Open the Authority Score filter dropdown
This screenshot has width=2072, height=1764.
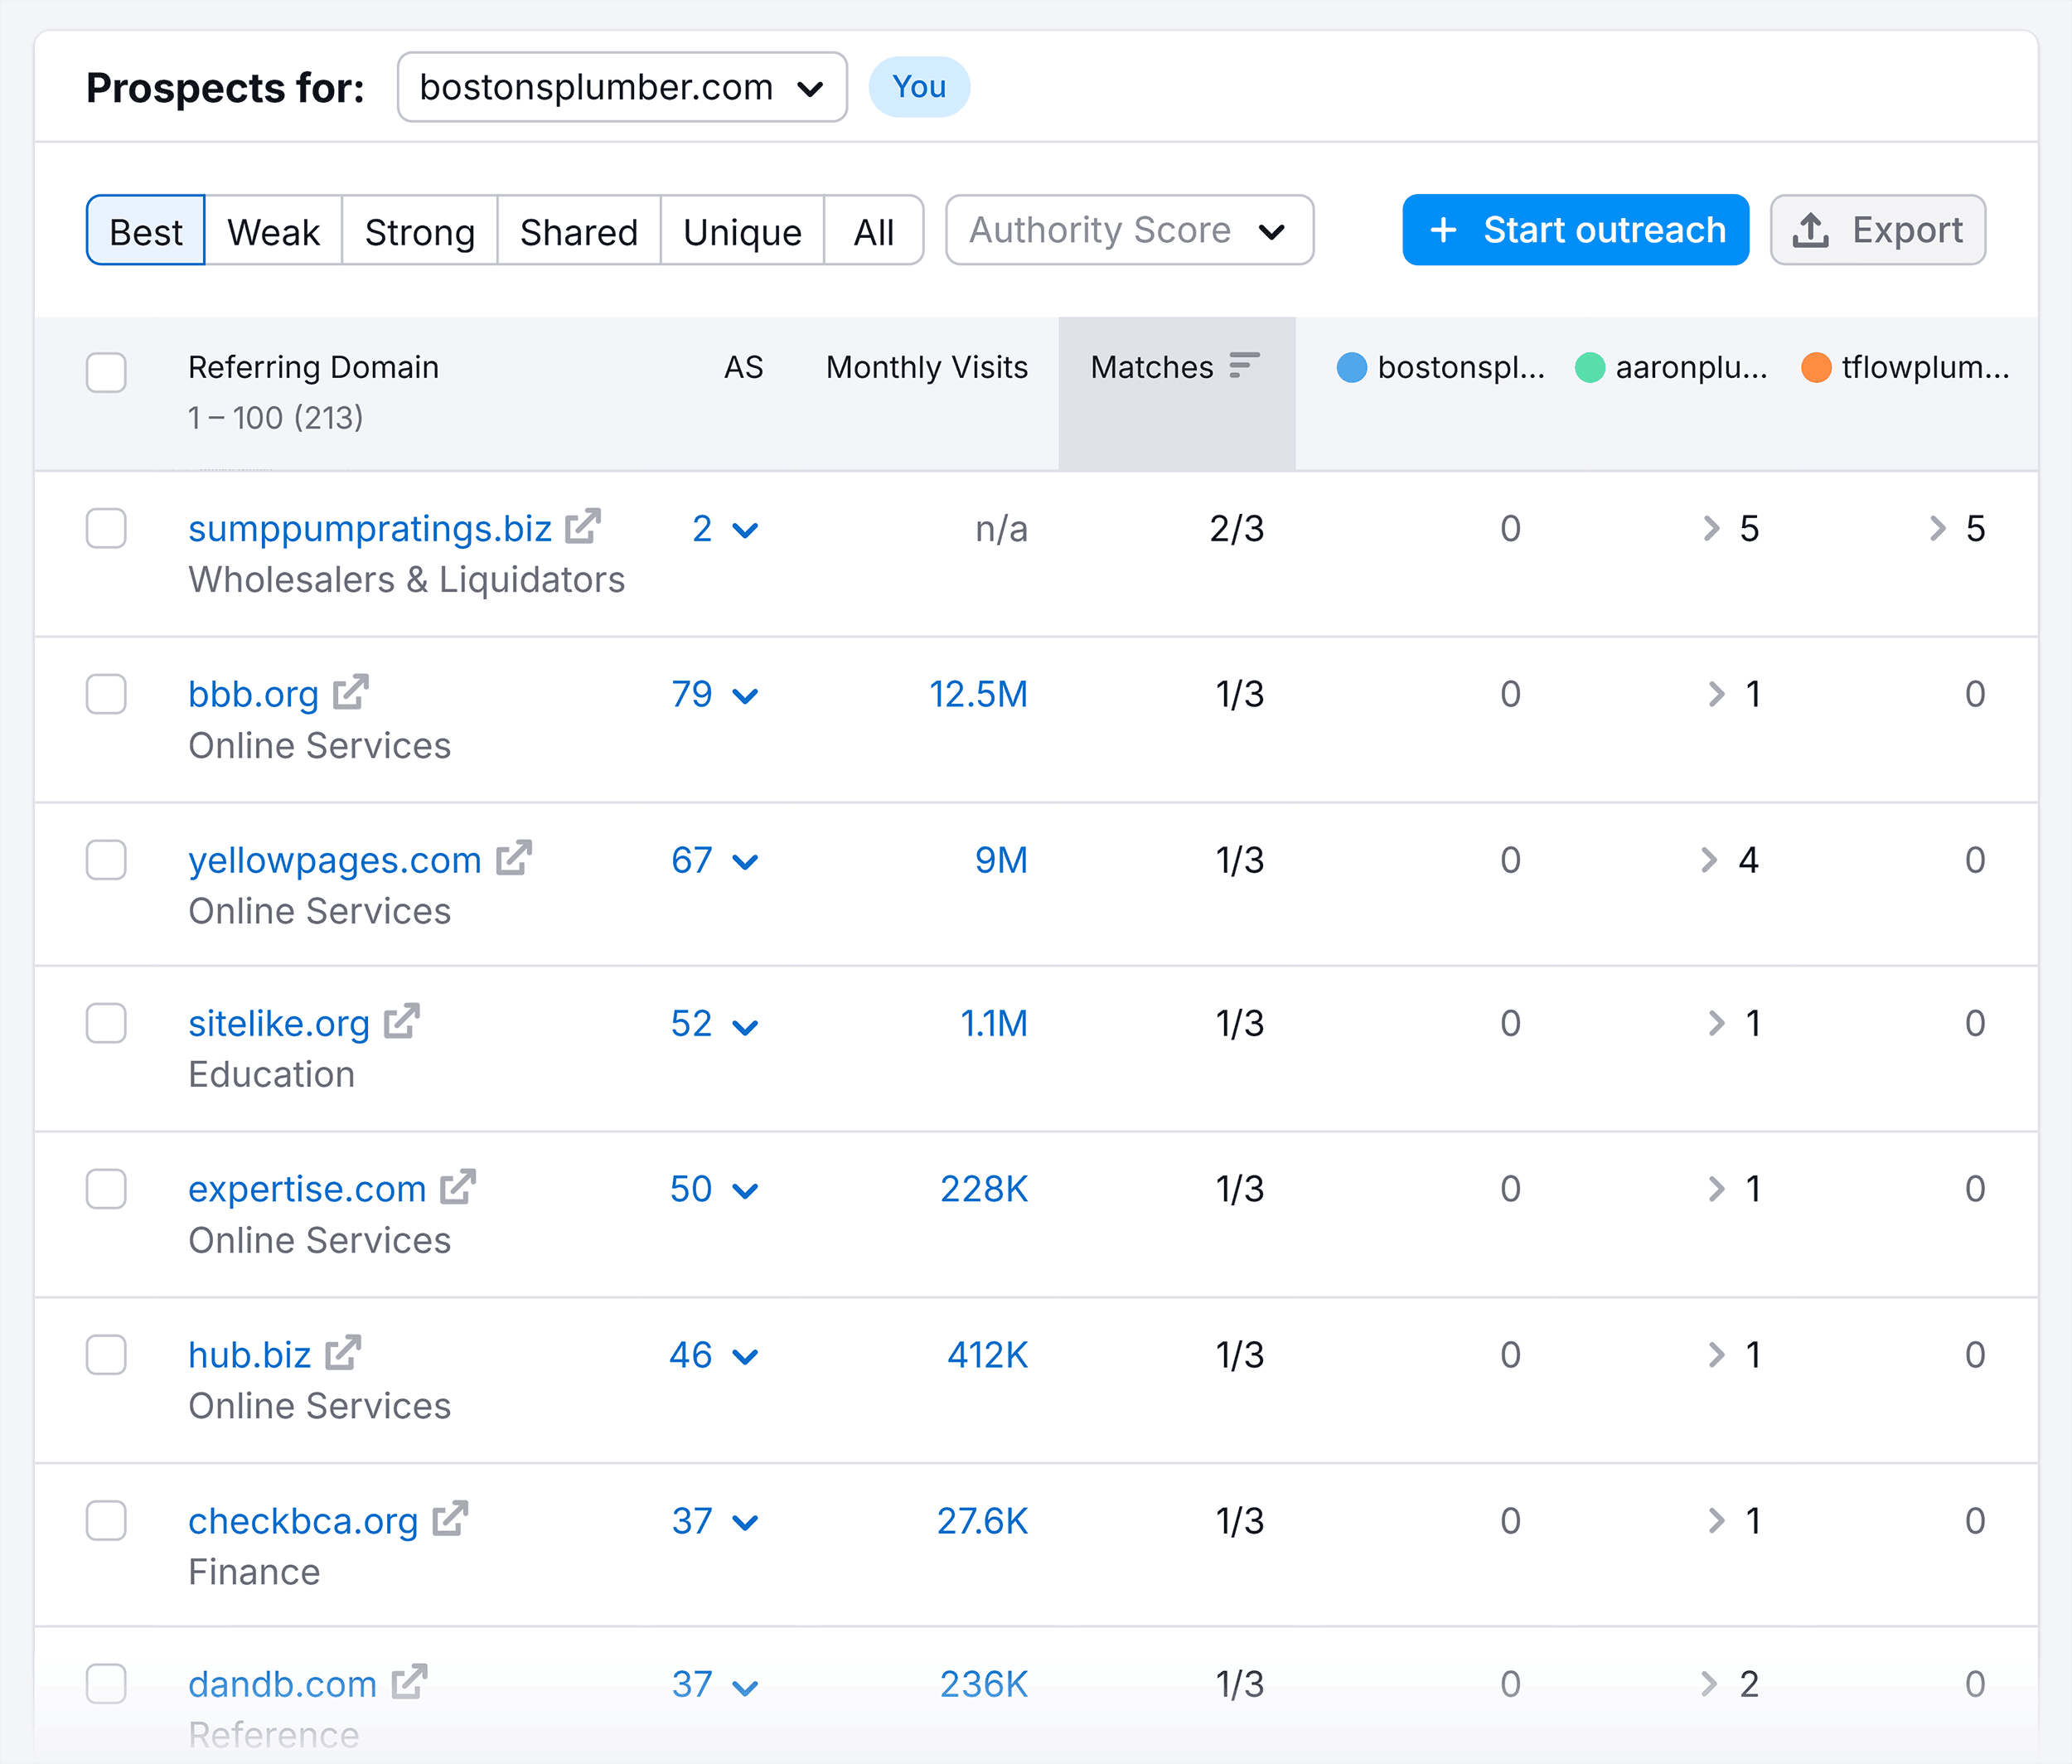click(1129, 230)
